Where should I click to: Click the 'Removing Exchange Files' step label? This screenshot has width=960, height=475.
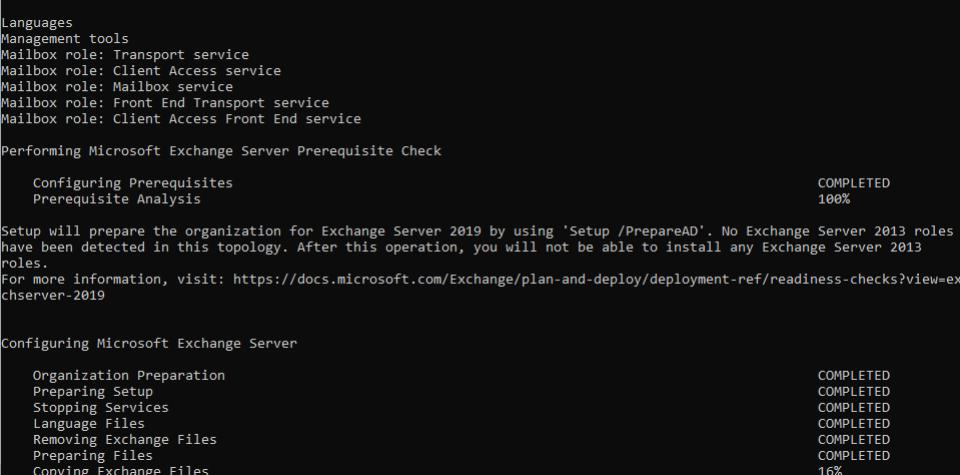coord(124,439)
